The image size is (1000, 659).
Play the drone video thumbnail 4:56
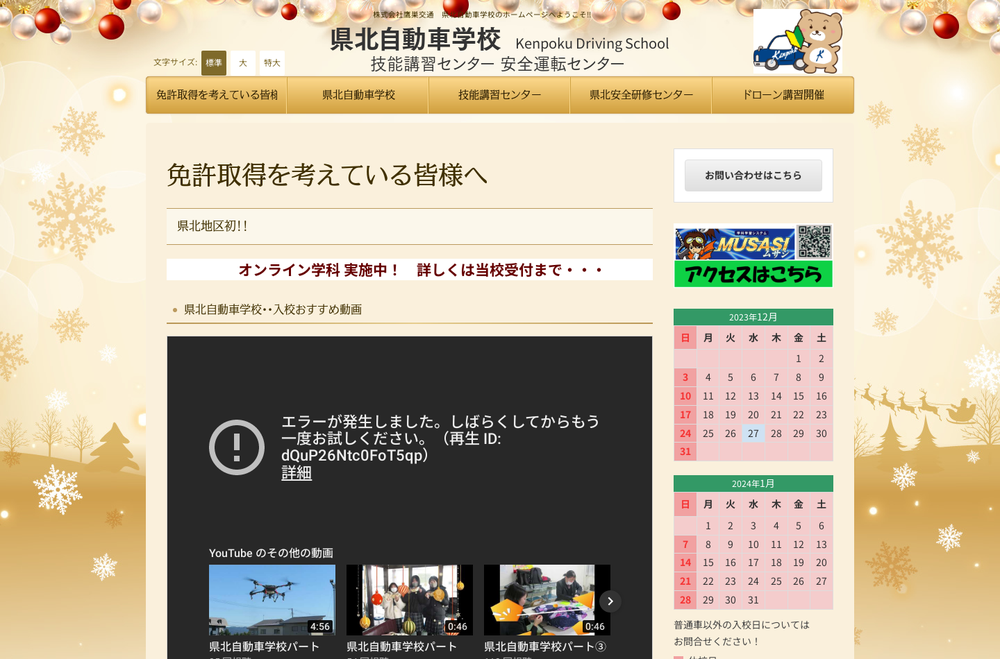click(x=272, y=600)
